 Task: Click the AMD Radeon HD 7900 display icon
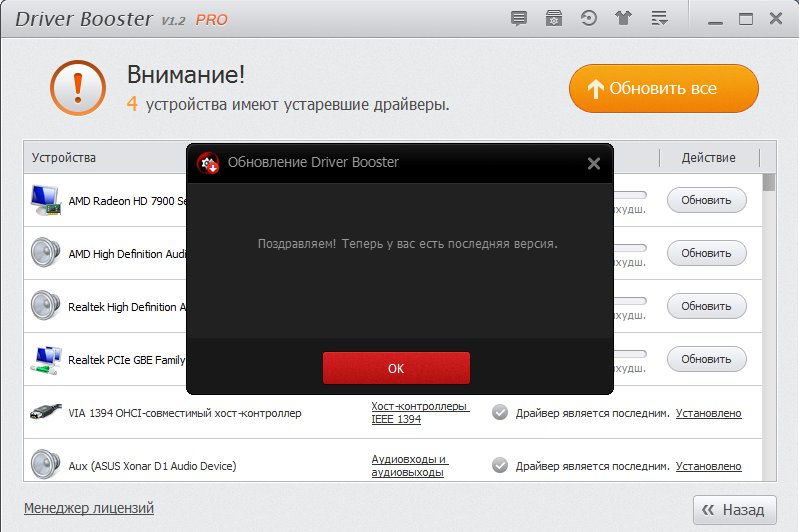click(x=45, y=200)
